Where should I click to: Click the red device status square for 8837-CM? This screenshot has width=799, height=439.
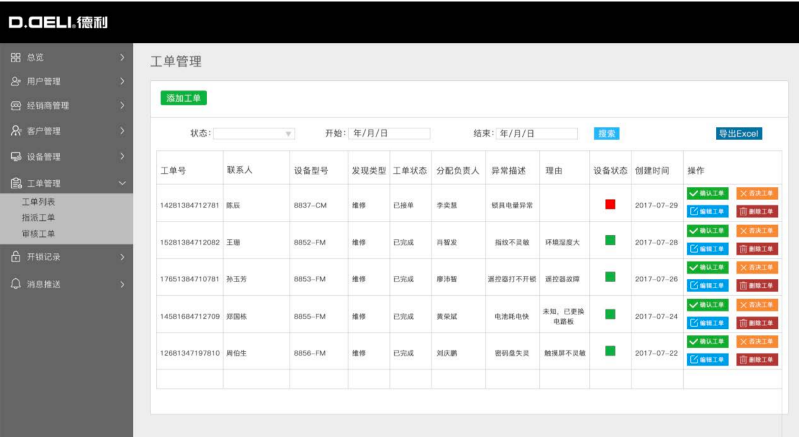(610, 204)
